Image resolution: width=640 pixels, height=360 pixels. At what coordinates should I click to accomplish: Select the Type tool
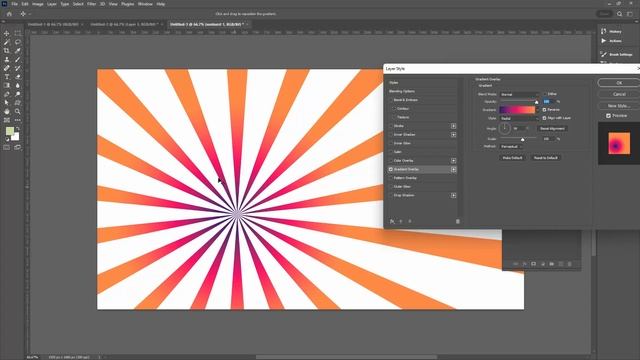click(7, 77)
